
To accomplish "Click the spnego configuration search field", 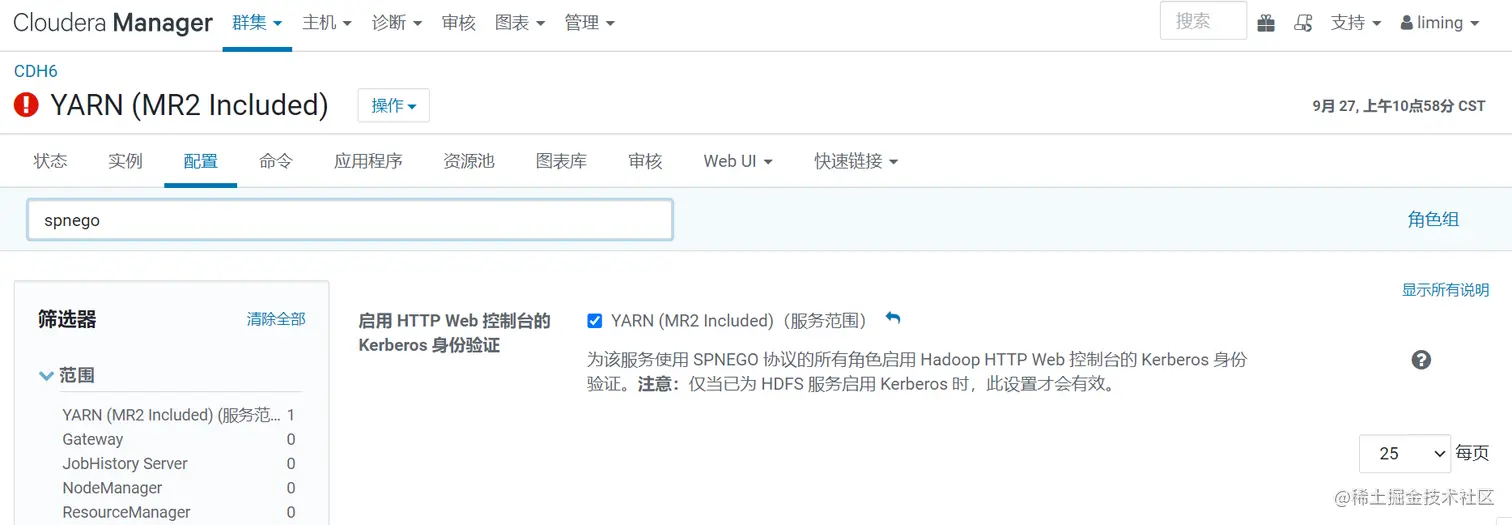I will pyautogui.click(x=350, y=220).
